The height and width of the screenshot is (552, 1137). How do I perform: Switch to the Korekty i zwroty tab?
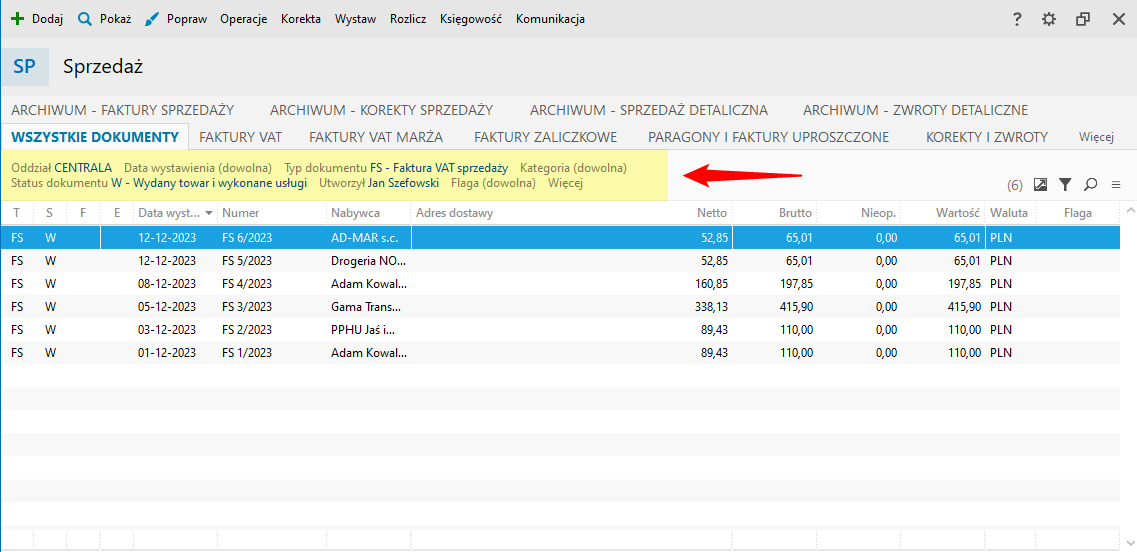click(x=987, y=136)
